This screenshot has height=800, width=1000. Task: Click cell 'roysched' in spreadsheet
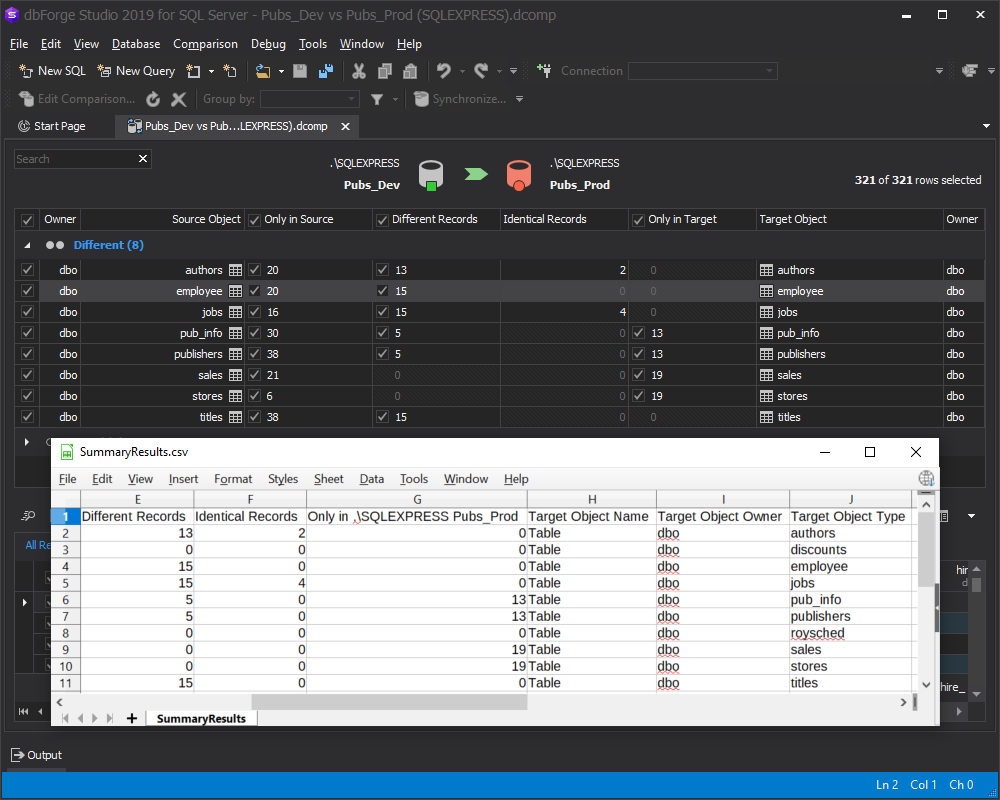point(851,633)
